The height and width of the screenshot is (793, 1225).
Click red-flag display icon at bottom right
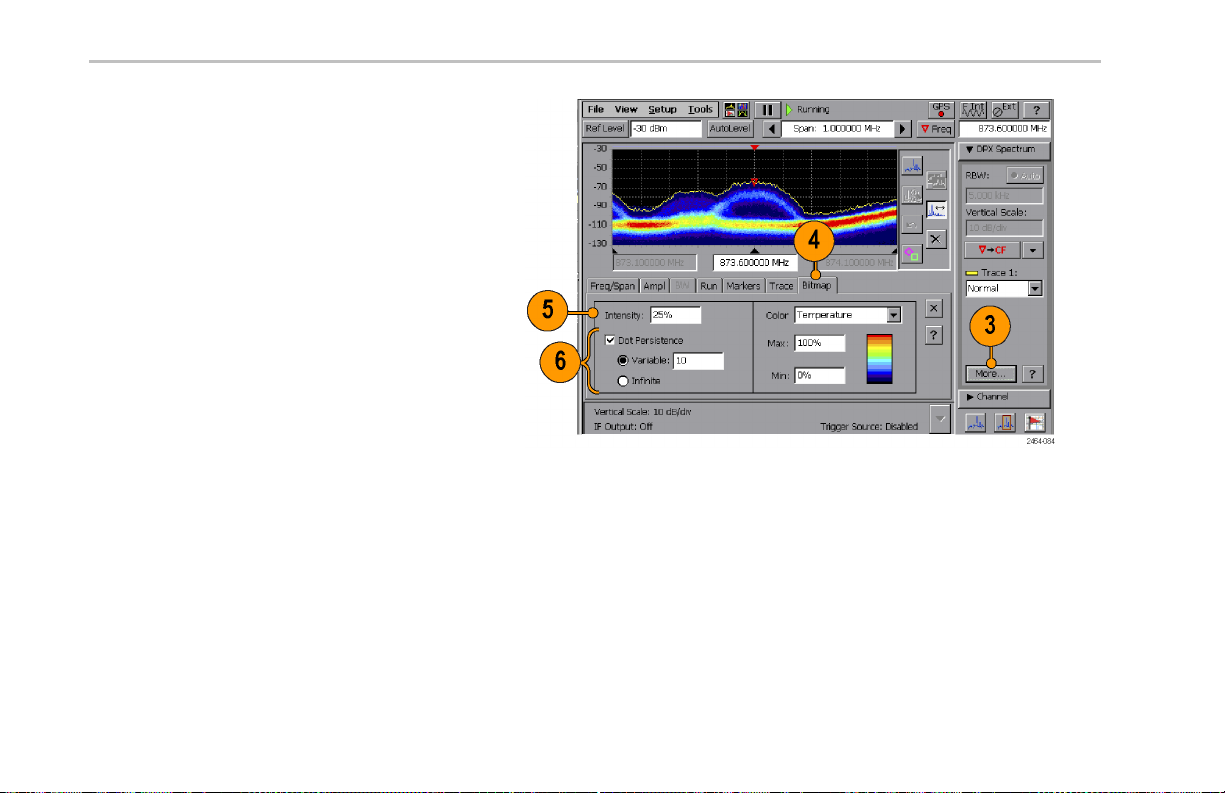1035,423
